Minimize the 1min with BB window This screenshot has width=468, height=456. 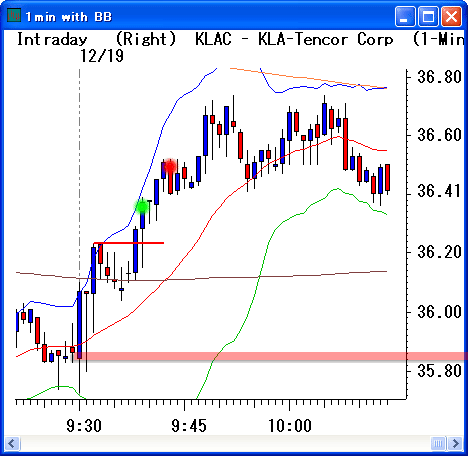click(x=405, y=16)
